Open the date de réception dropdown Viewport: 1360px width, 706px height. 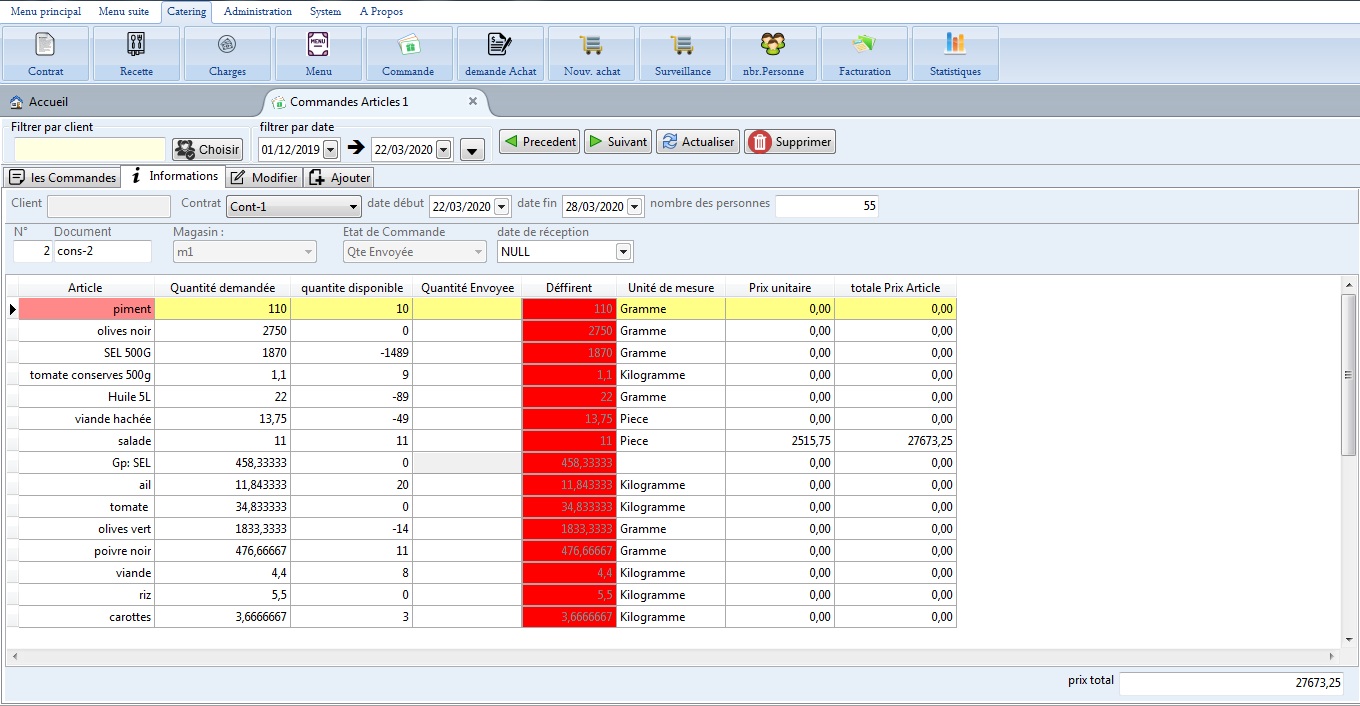pos(624,252)
